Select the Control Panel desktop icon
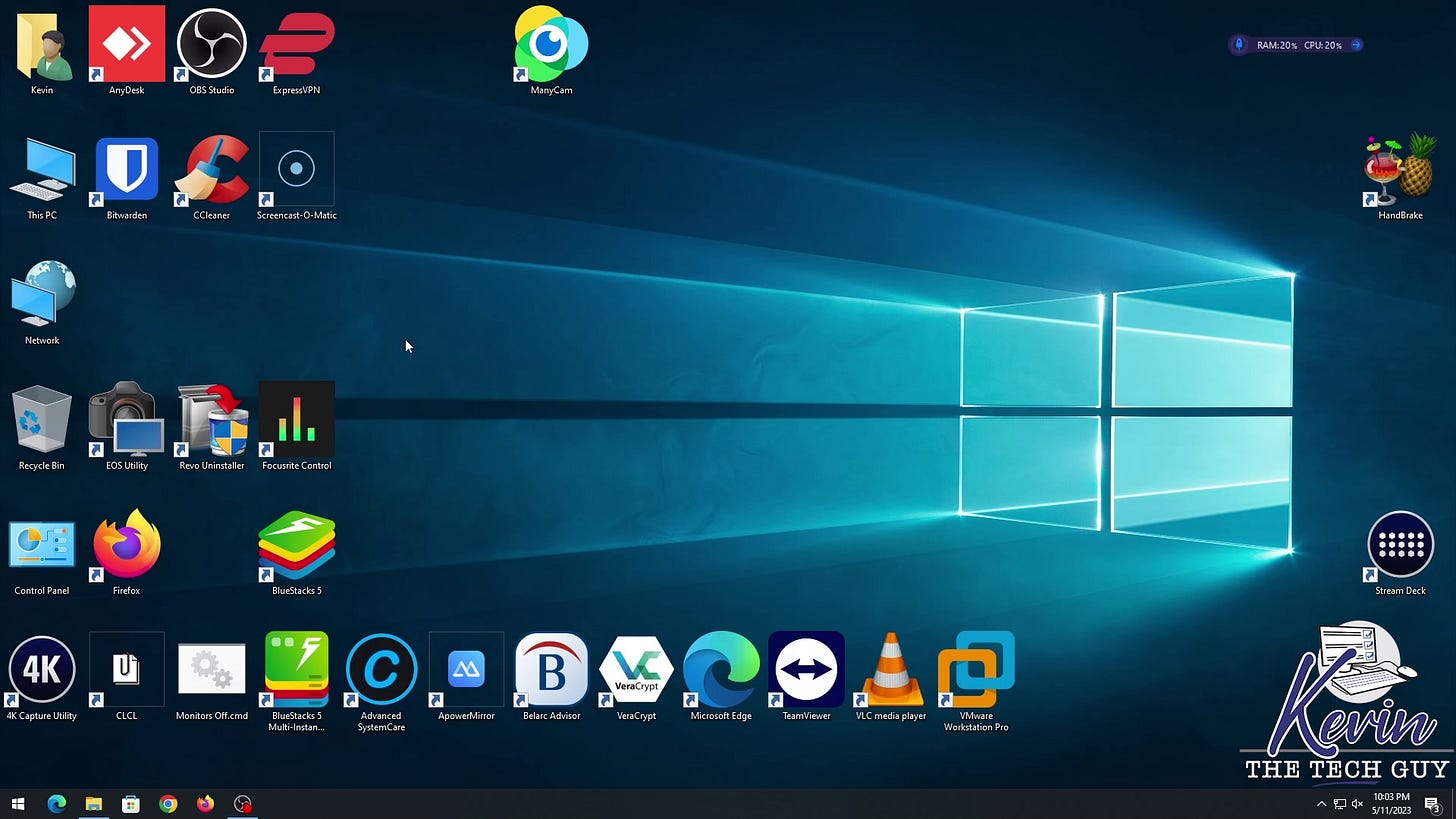 pos(42,556)
